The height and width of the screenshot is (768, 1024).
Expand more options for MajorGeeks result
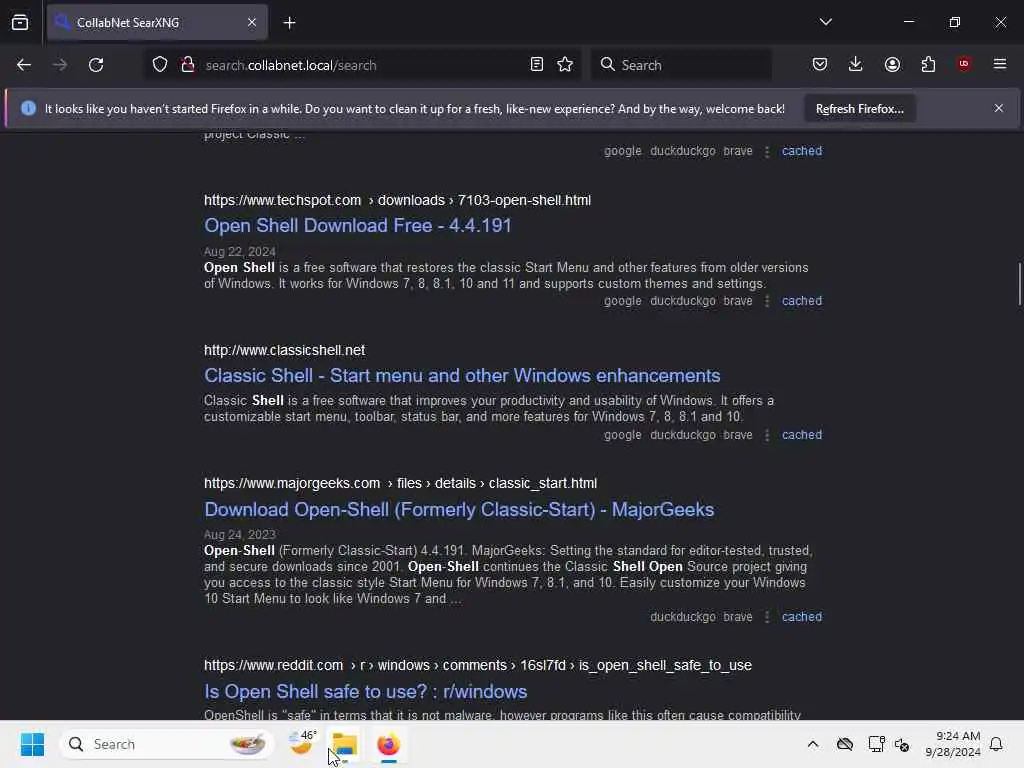[x=767, y=616]
